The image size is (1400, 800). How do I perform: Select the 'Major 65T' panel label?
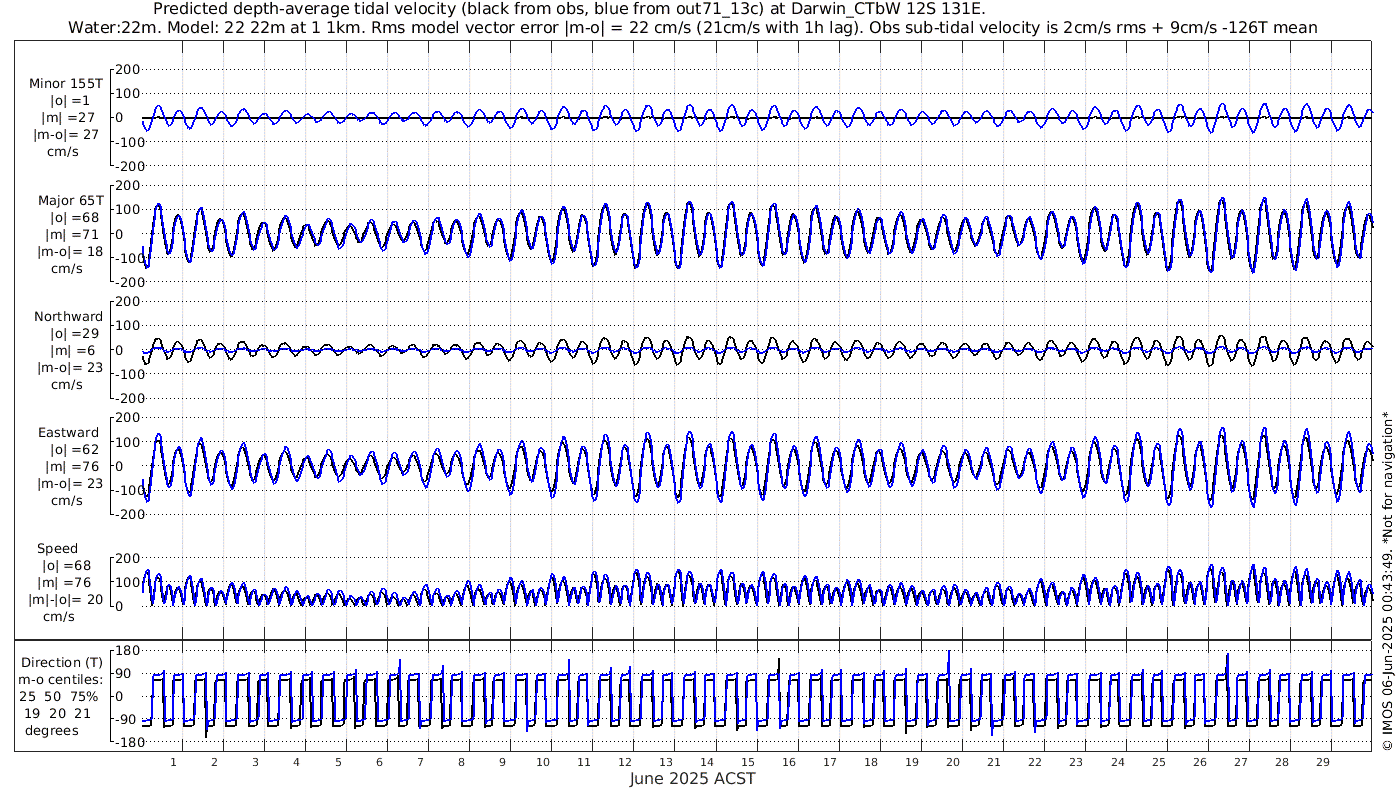point(71,201)
